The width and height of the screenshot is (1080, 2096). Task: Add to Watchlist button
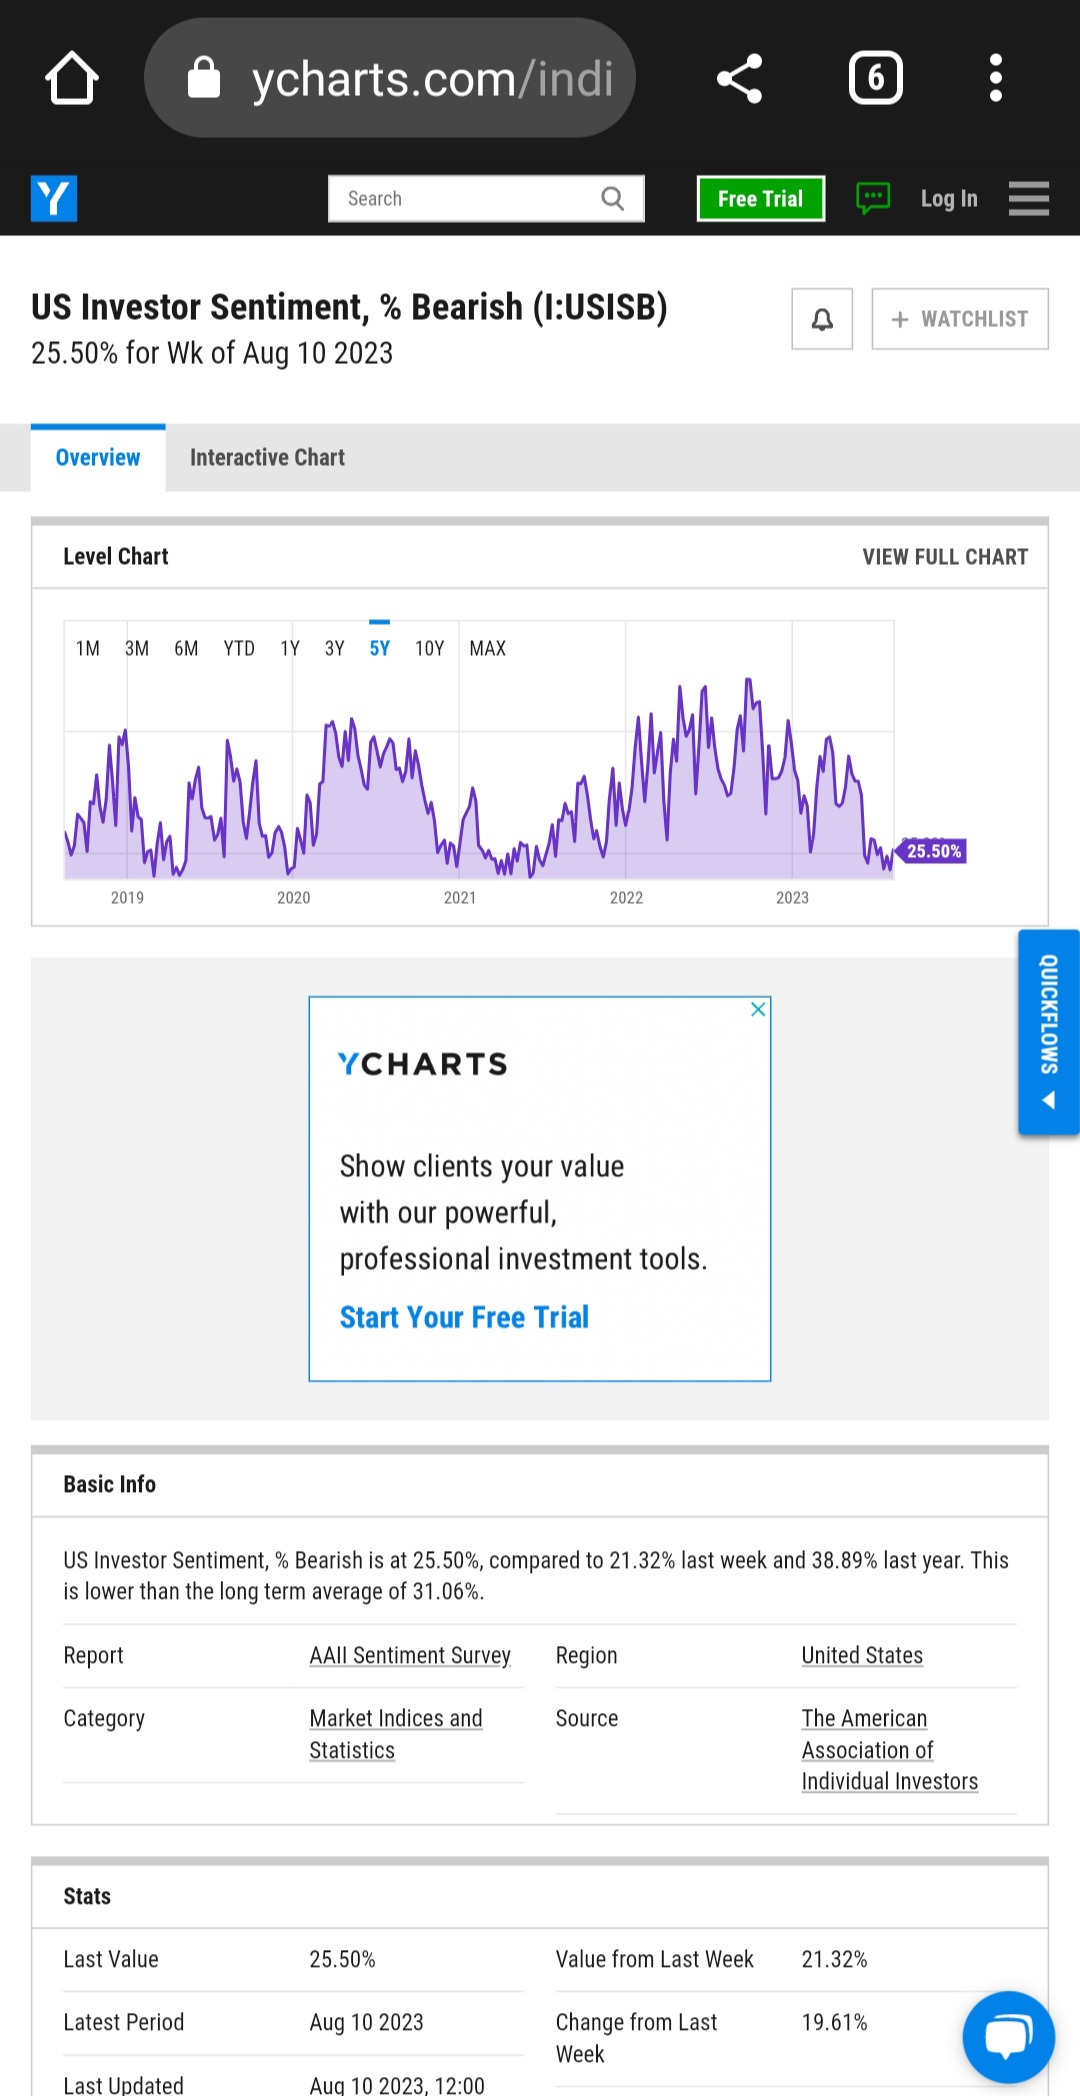[960, 319]
